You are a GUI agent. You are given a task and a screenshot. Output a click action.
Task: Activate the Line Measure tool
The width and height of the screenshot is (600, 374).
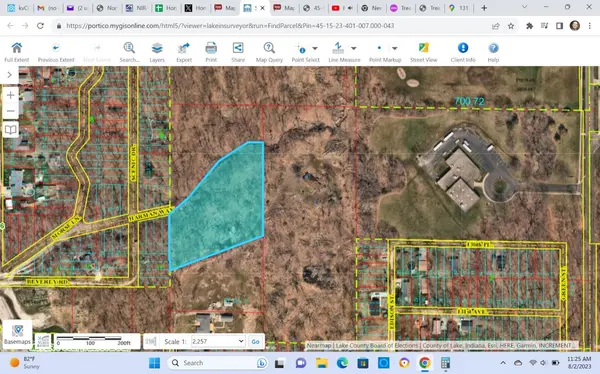tap(338, 52)
